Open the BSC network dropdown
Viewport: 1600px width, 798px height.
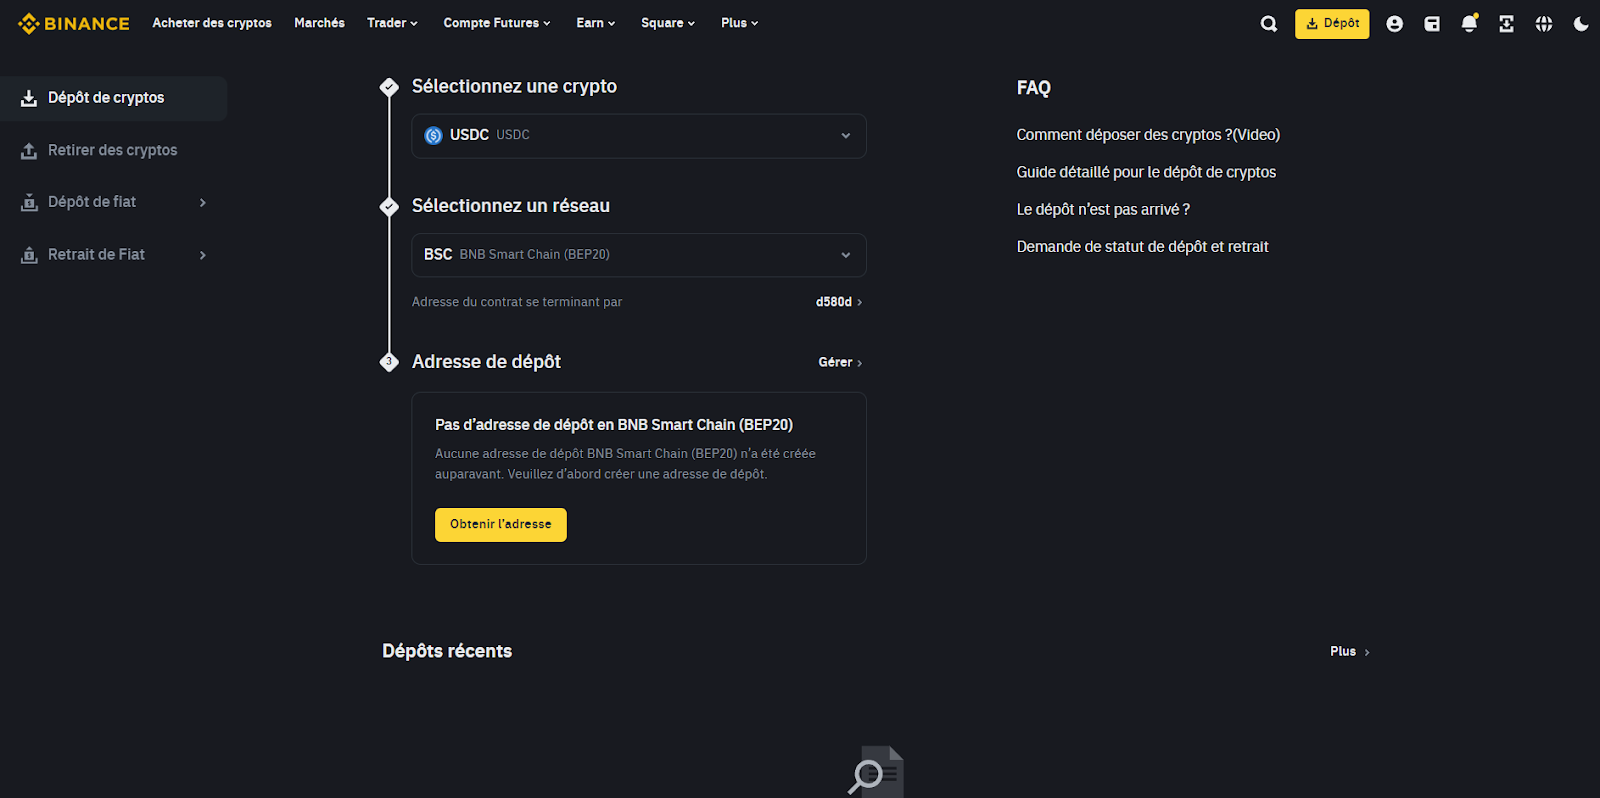click(639, 255)
